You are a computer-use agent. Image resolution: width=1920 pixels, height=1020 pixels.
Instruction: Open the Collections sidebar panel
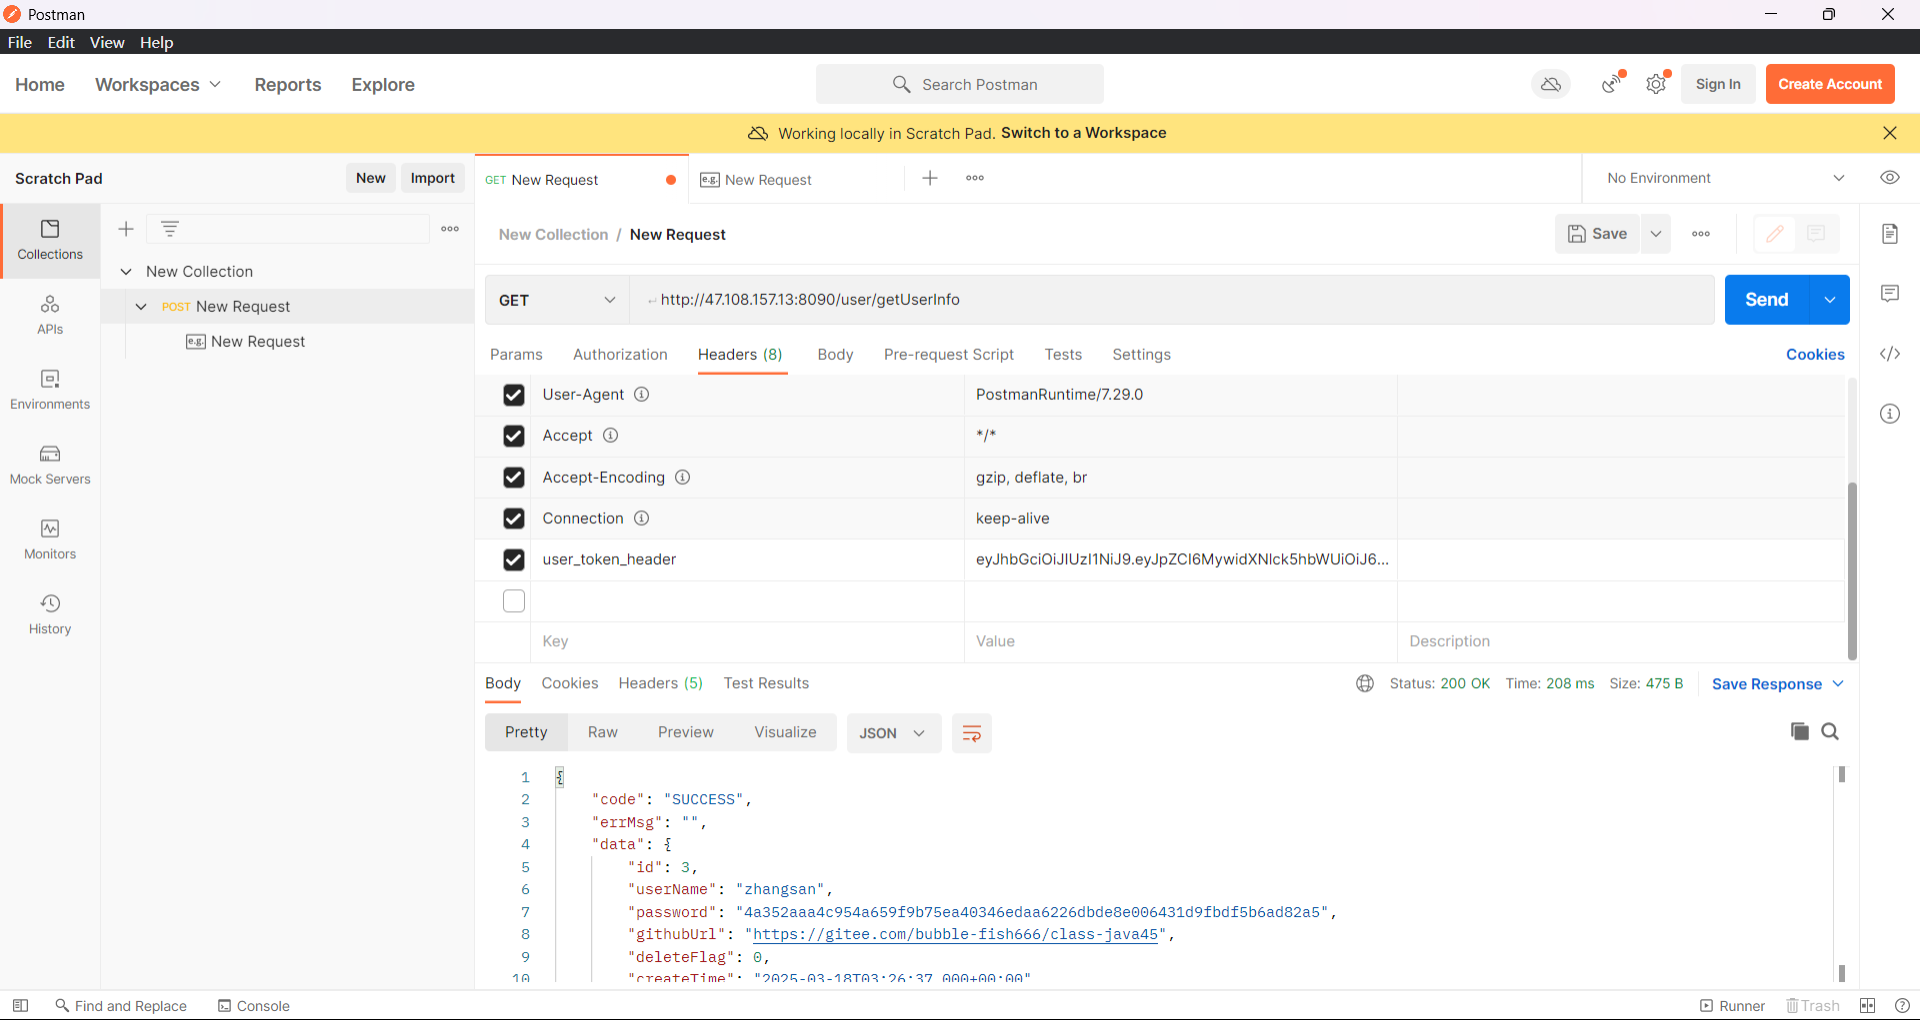tap(50, 240)
